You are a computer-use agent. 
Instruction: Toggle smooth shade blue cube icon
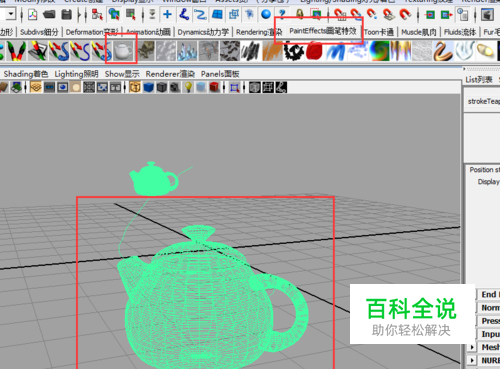(148, 87)
